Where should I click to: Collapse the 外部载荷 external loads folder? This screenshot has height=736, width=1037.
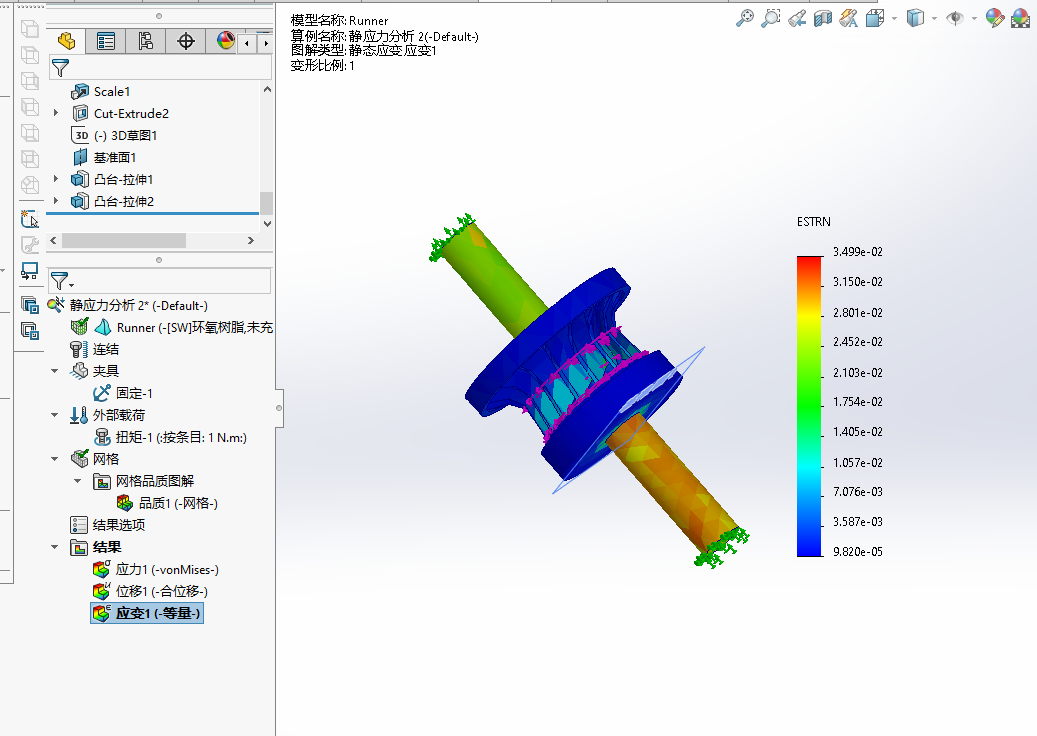click(55, 415)
